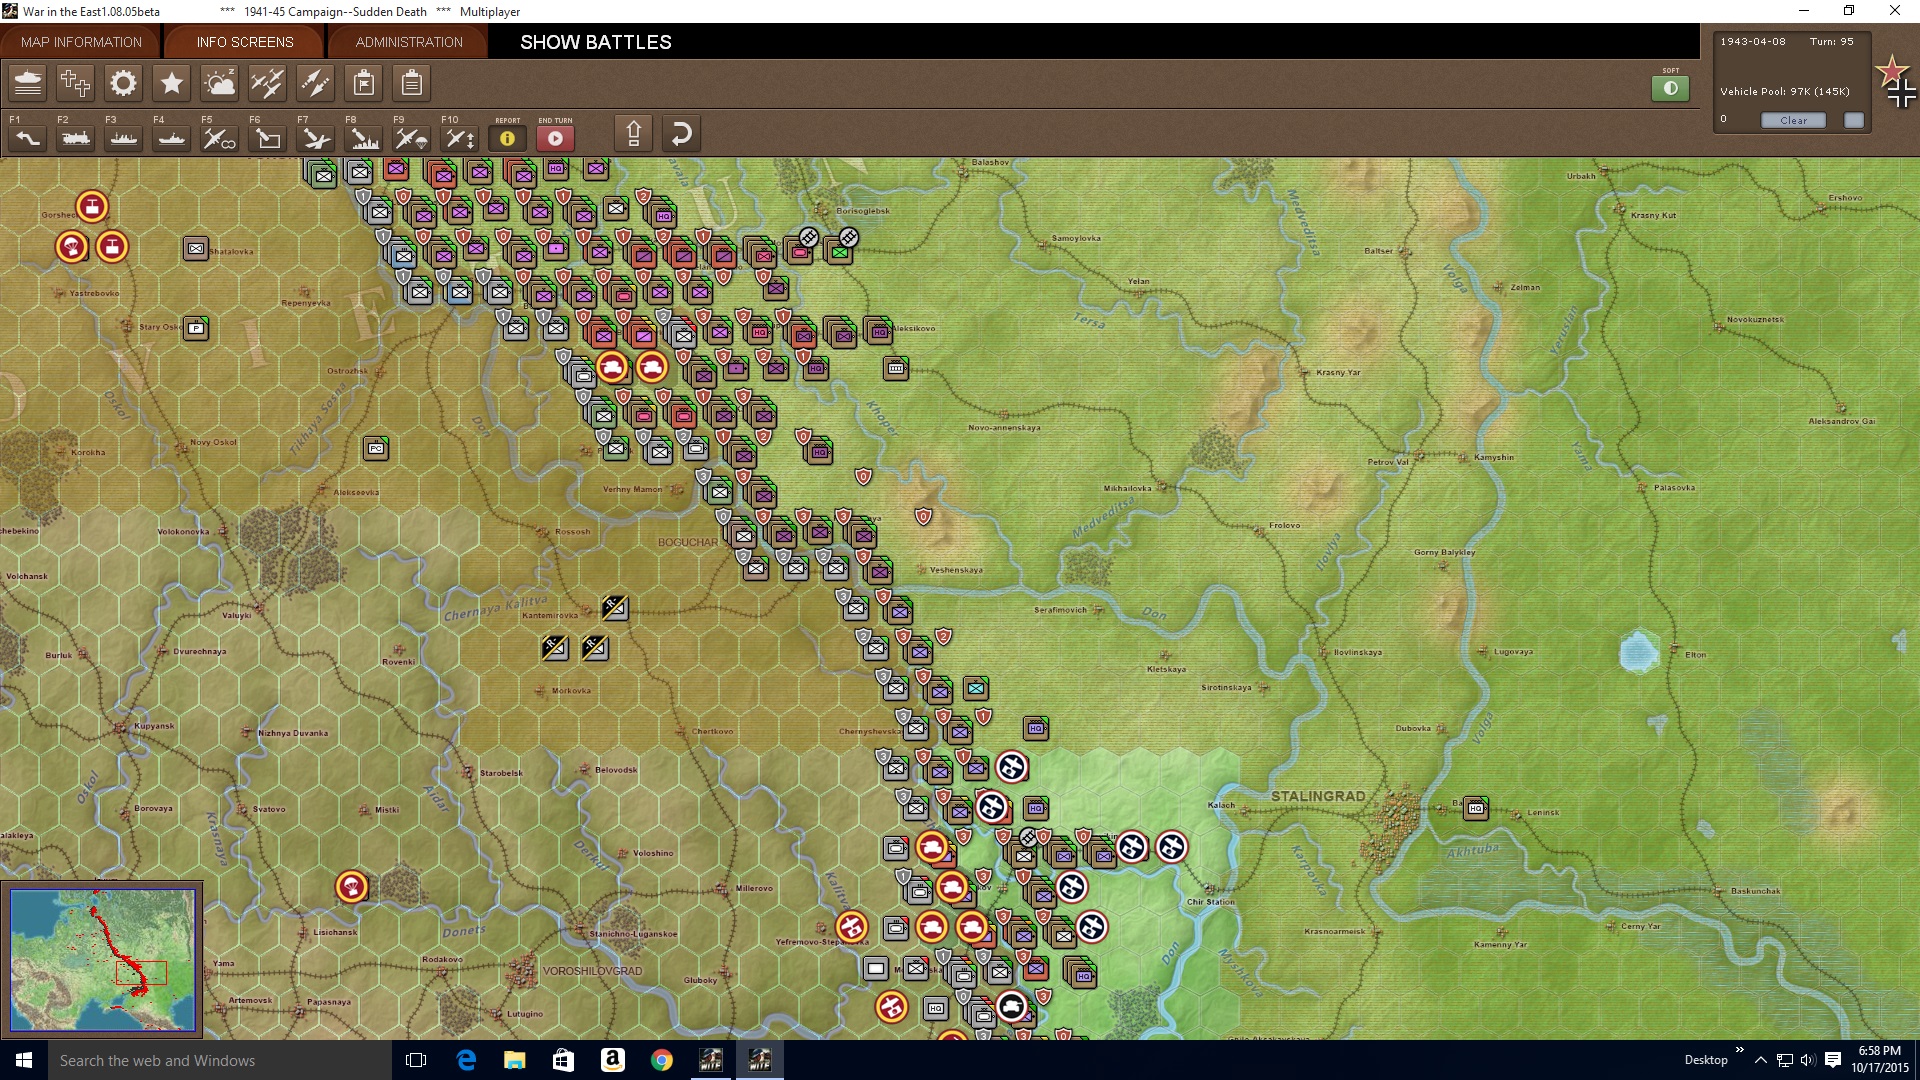
Task: Launch Microsoft Edge from the taskbar
Action: (x=466, y=1060)
